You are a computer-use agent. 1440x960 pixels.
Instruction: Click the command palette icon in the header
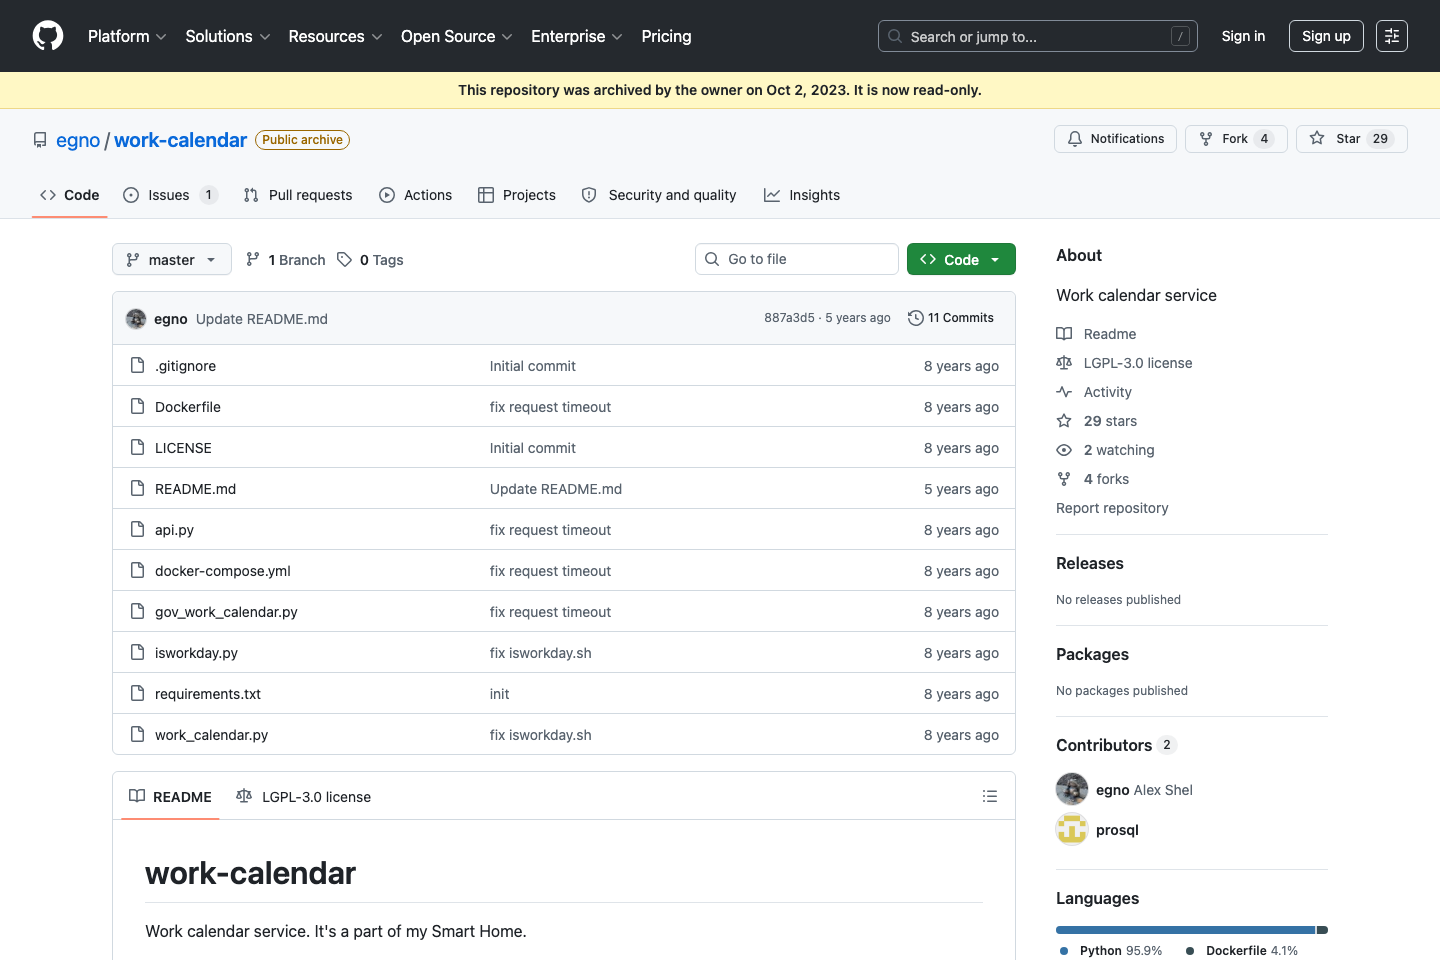point(1392,35)
